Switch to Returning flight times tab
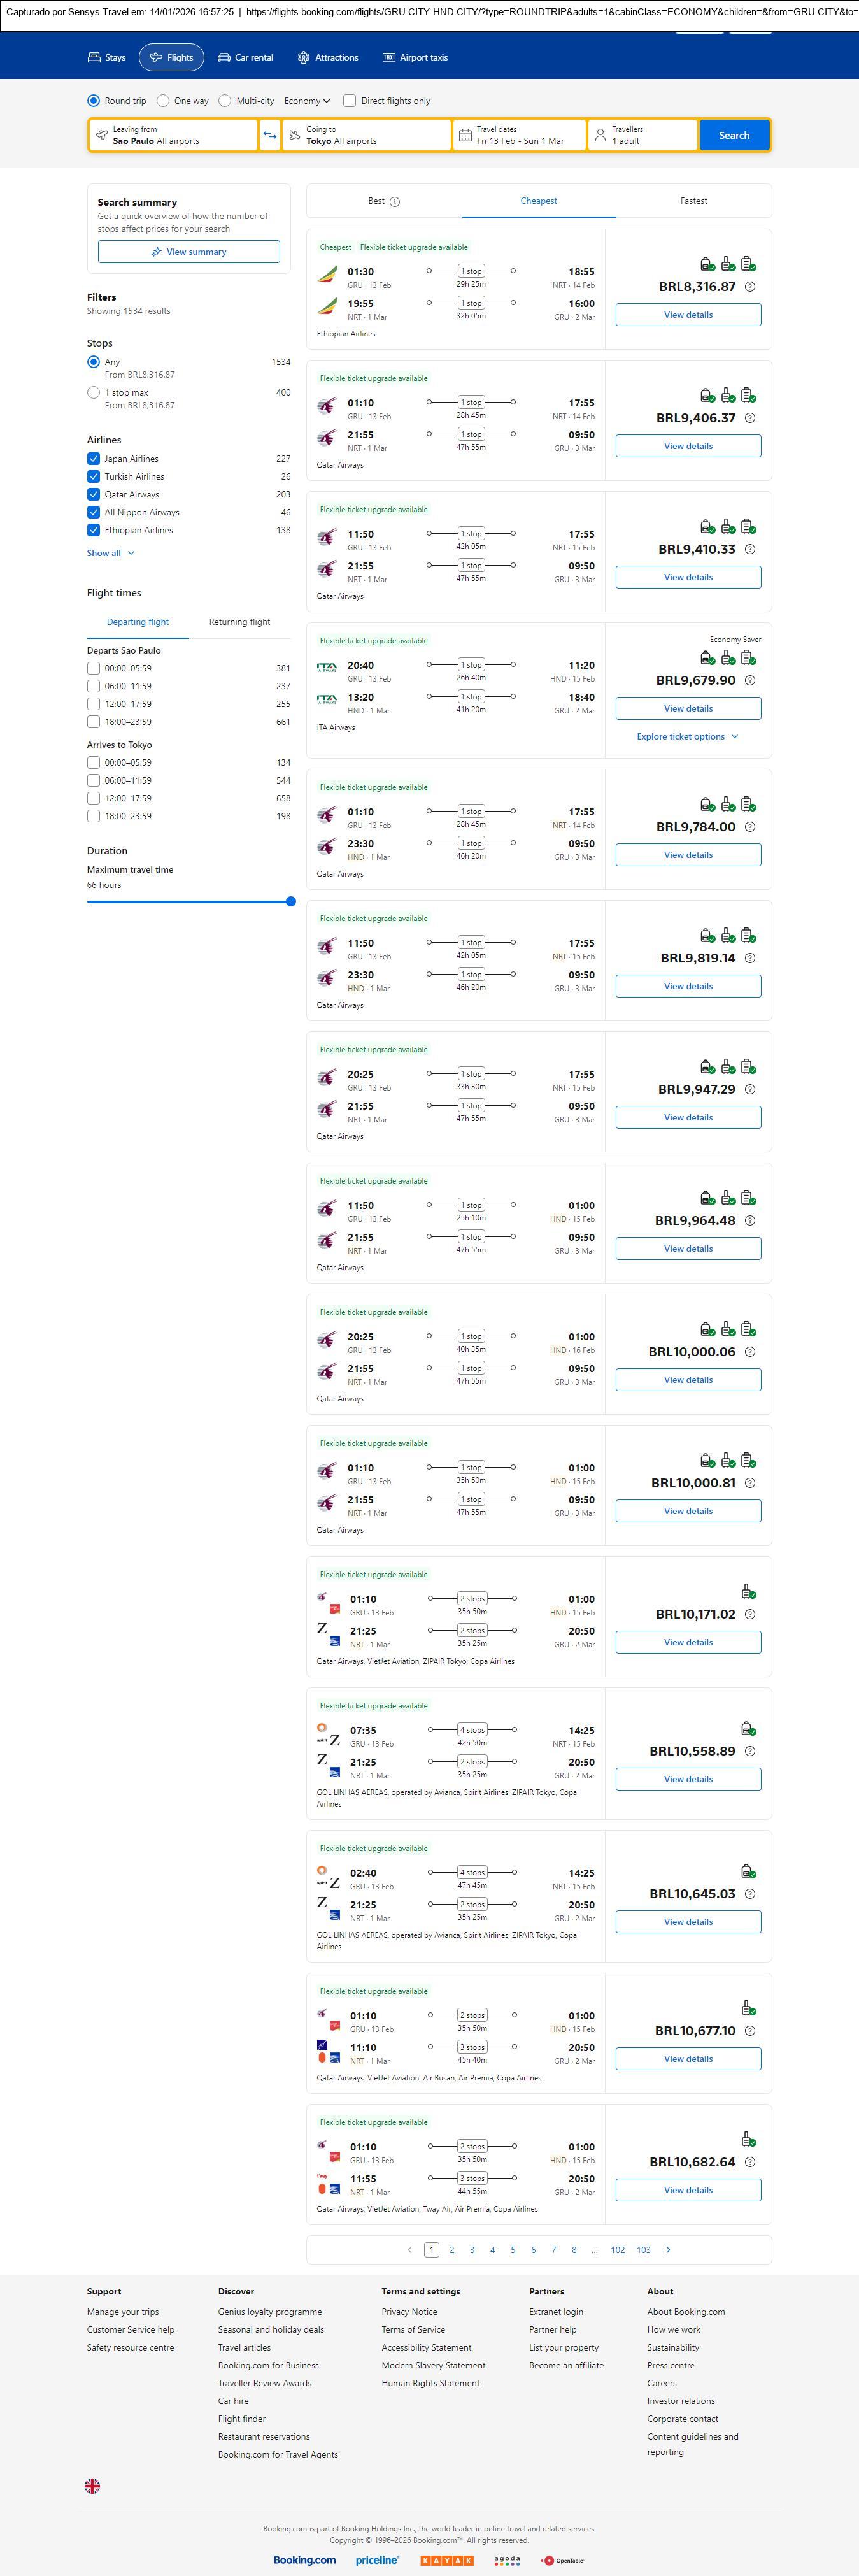859x2576 pixels. (x=239, y=622)
